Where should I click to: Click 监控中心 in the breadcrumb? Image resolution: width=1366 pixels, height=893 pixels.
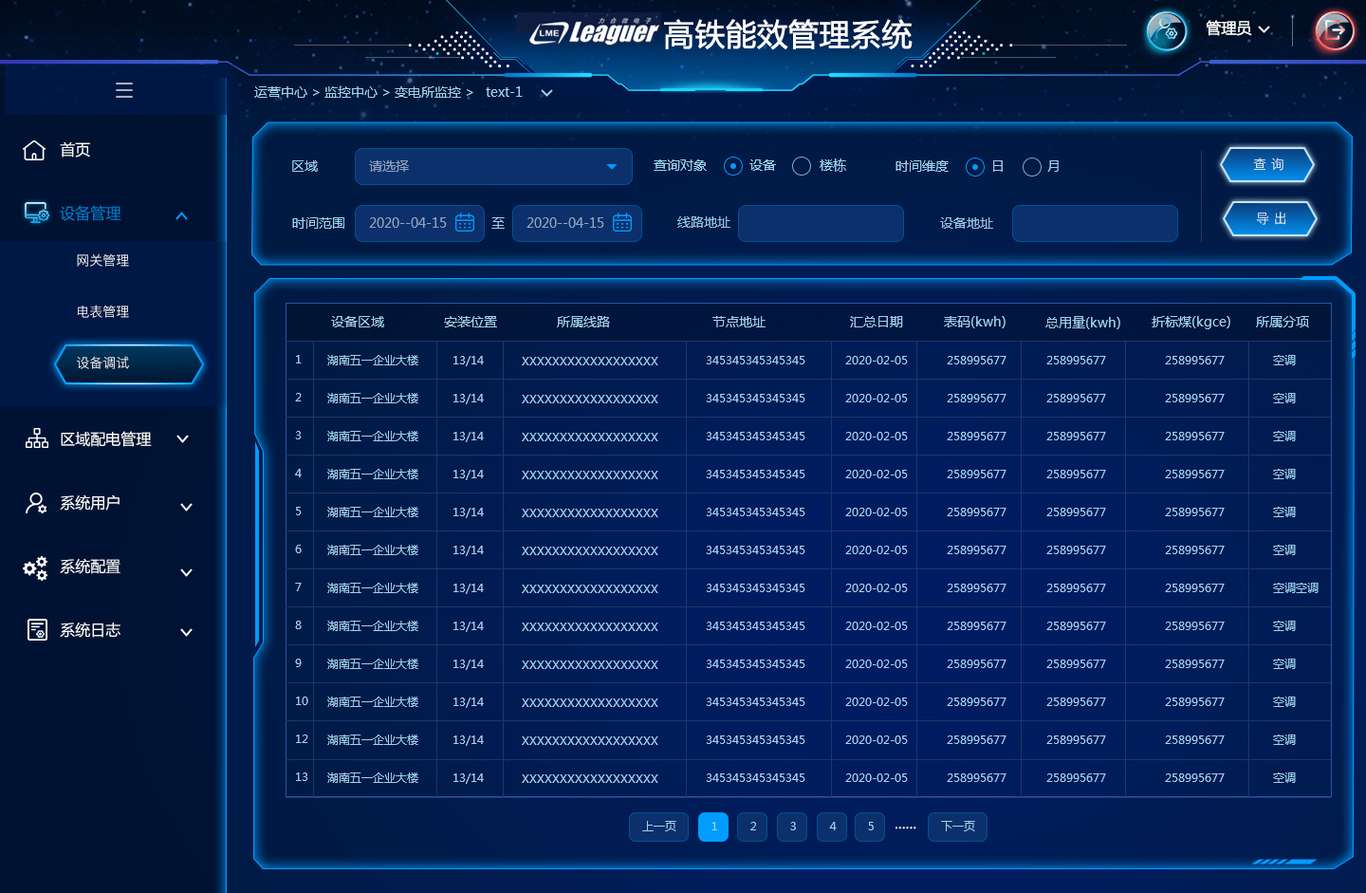click(351, 92)
